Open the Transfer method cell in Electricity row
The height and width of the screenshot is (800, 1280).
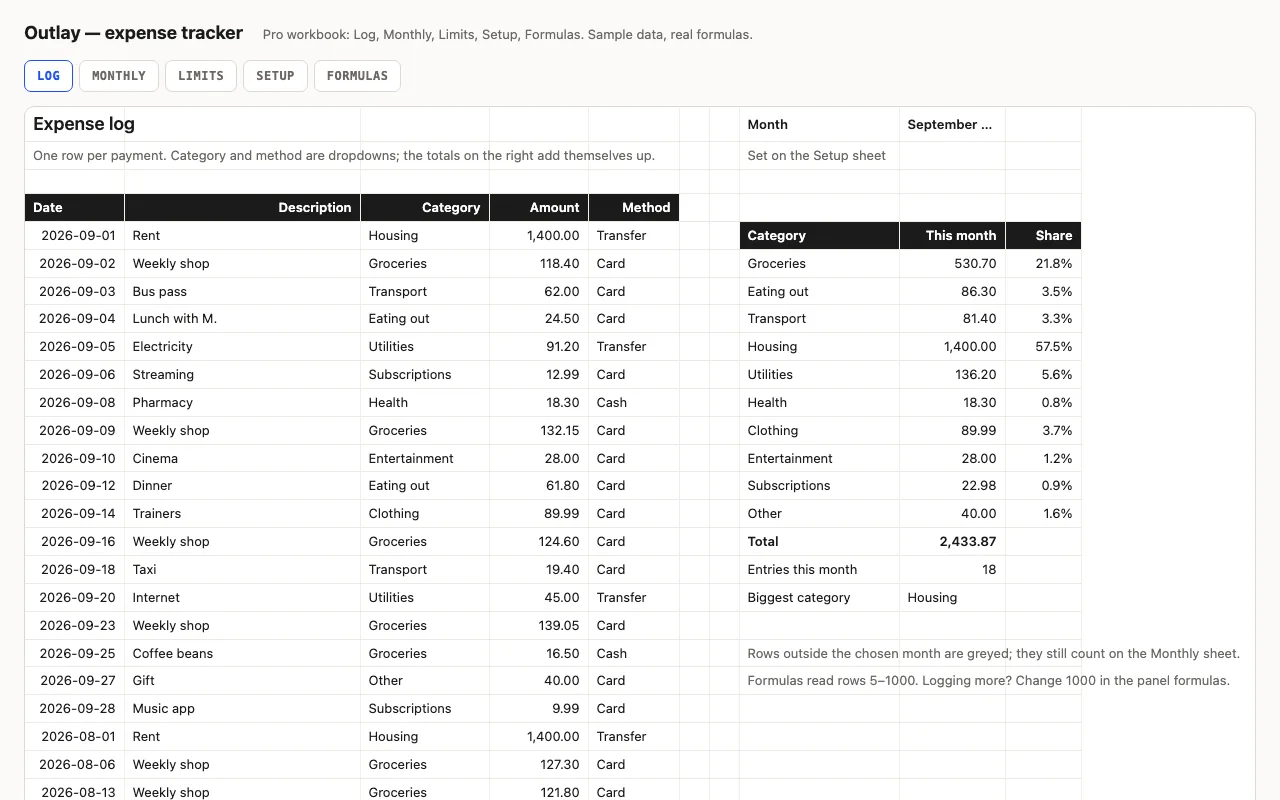click(x=634, y=347)
